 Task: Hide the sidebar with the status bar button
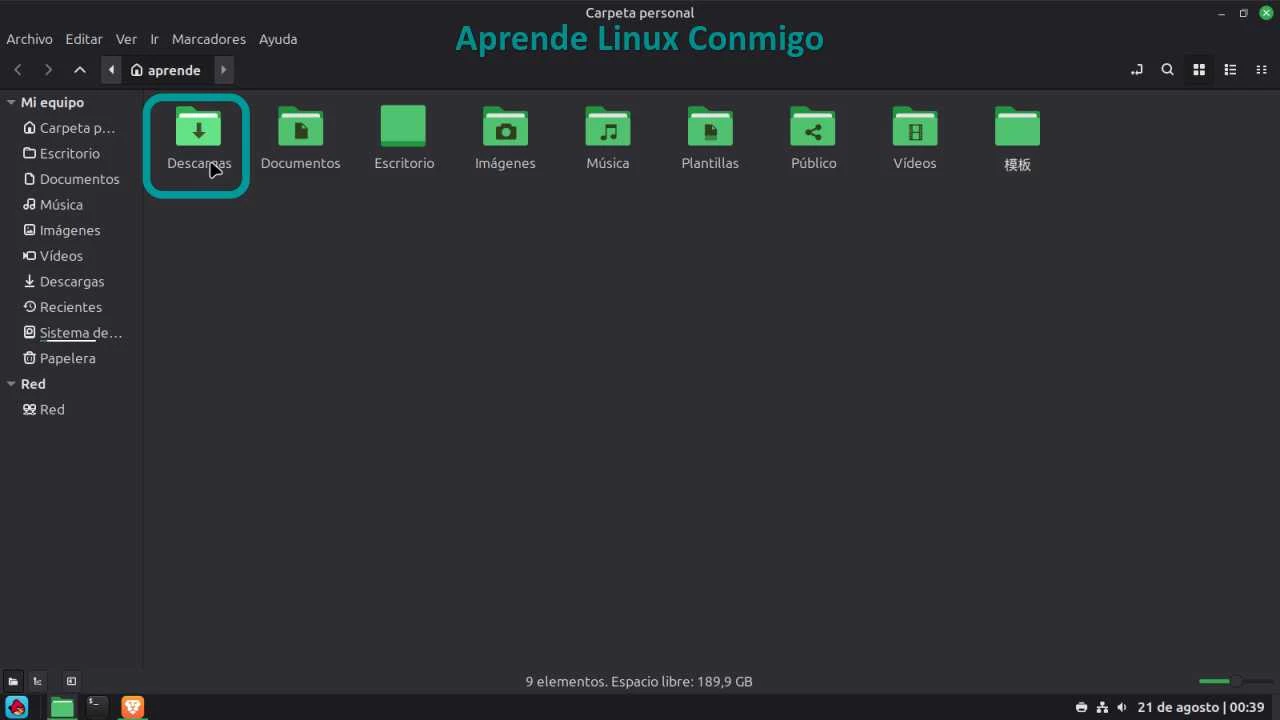71,681
